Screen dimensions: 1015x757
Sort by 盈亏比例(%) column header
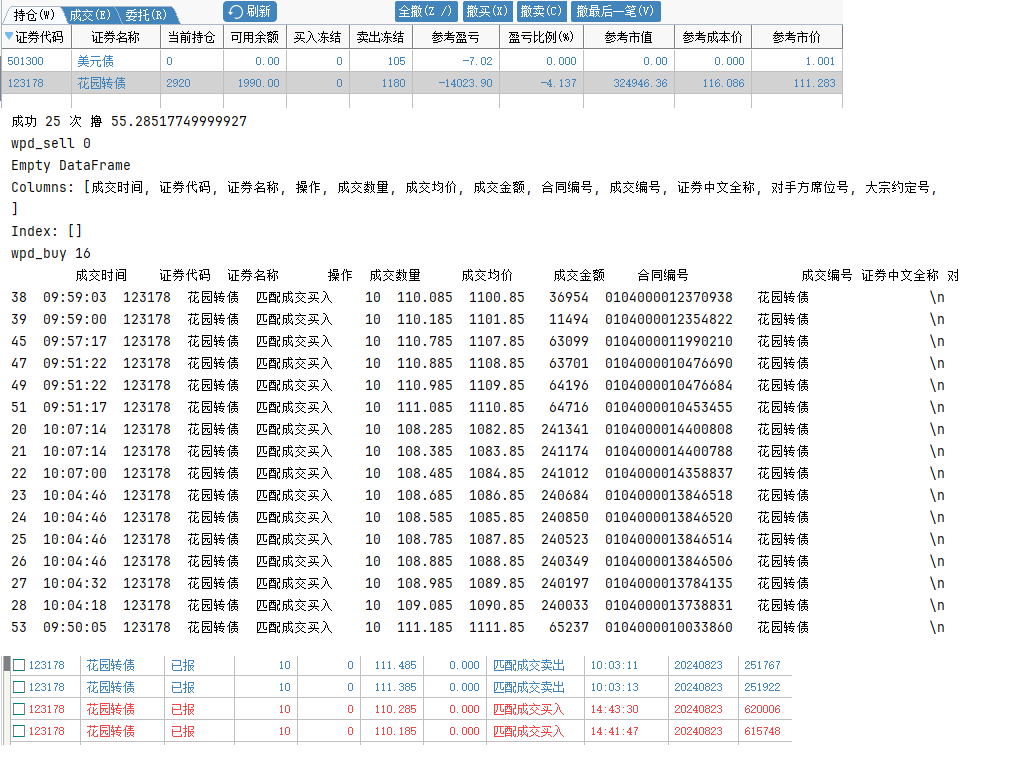(540, 37)
